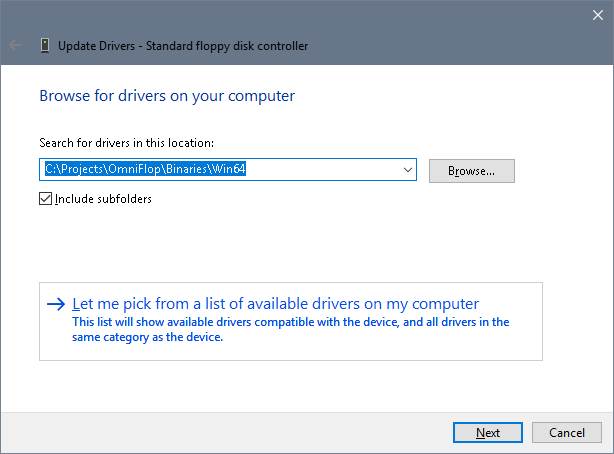Click the highlighted C:\Projects\OmniFlop path text

pos(146,171)
